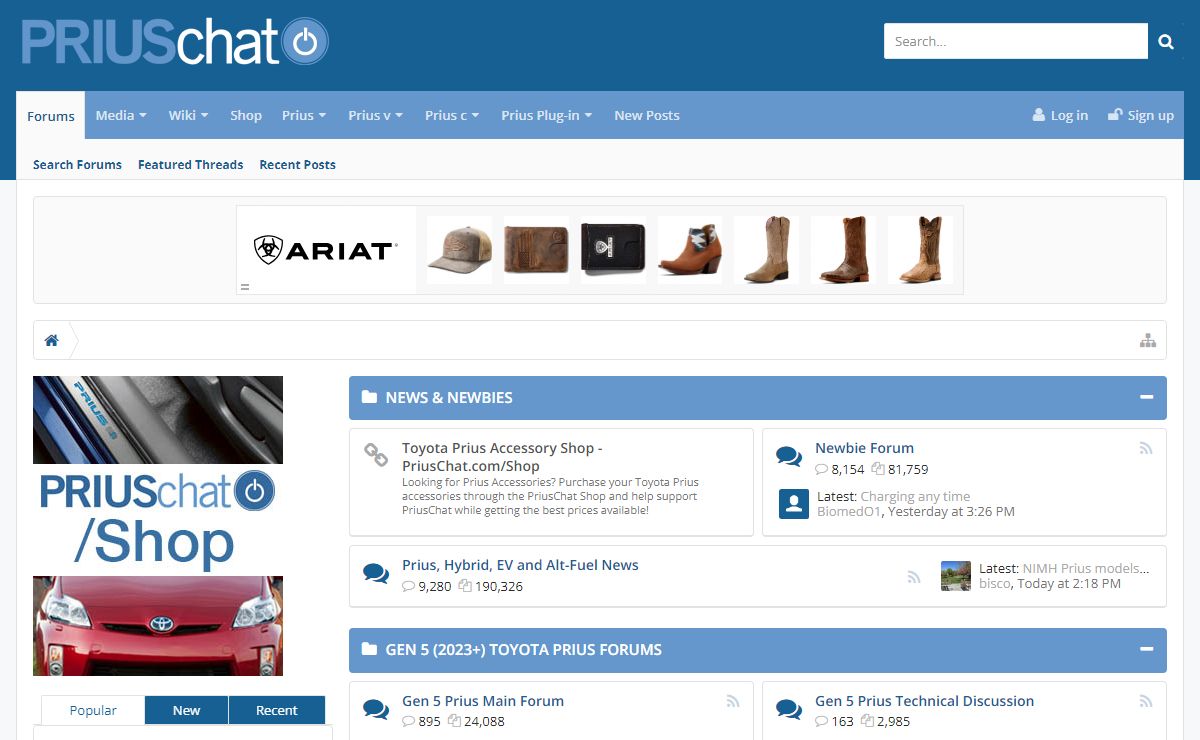Click the NEWS & NEWBIES category title
Image resolution: width=1200 pixels, height=740 pixels.
pos(449,397)
